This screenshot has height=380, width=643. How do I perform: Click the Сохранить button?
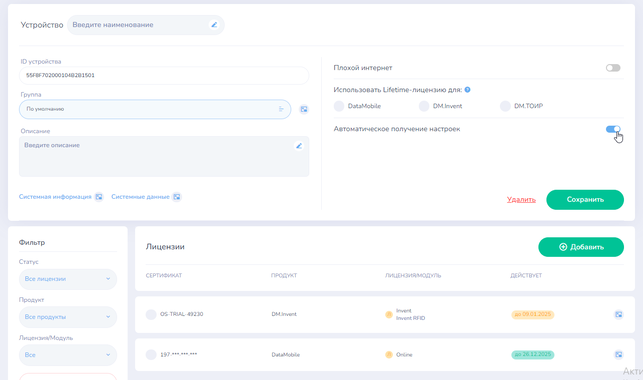coord(585,200)
